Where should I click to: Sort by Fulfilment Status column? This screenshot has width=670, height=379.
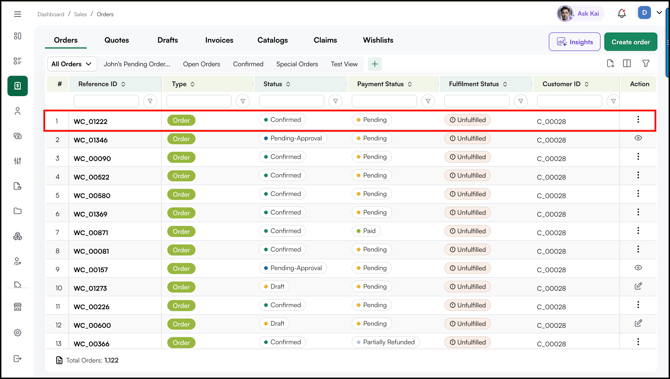click(x=505, y=84)
